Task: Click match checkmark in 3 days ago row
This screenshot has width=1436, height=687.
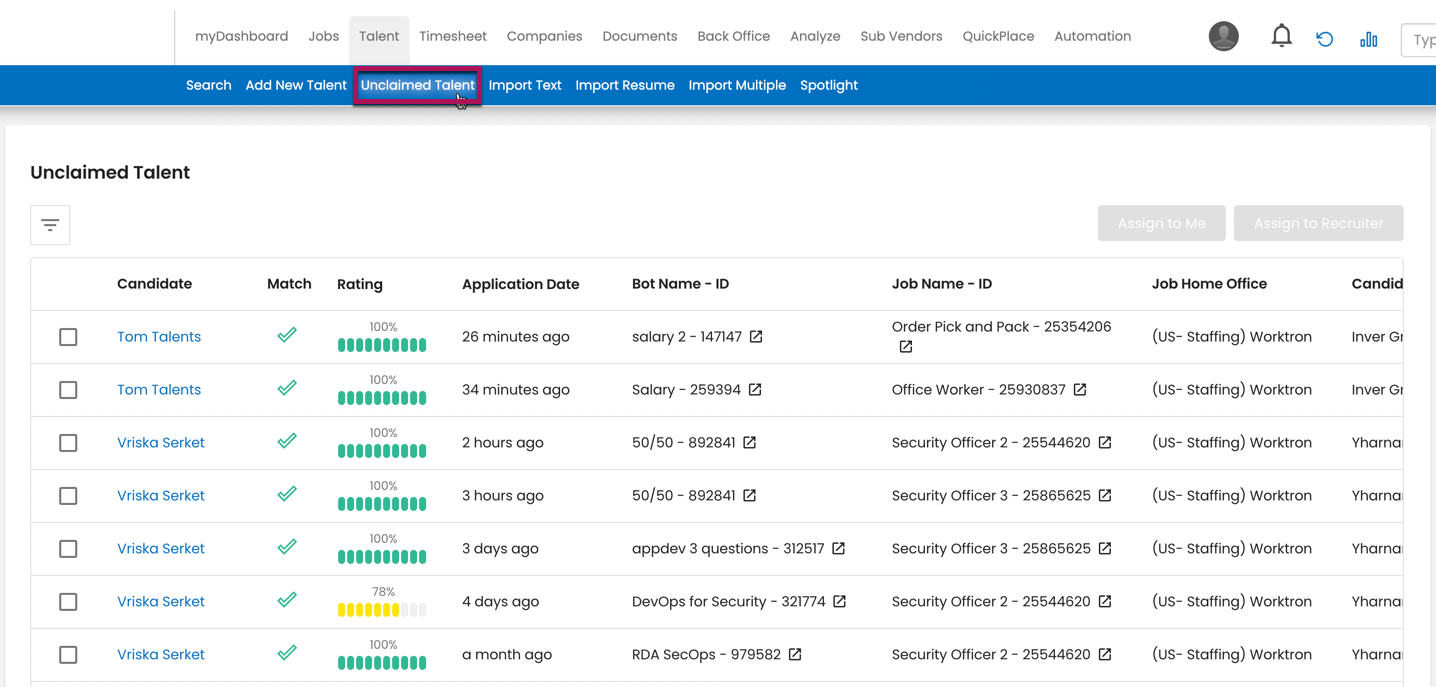Action: click(x=287, y=548)
